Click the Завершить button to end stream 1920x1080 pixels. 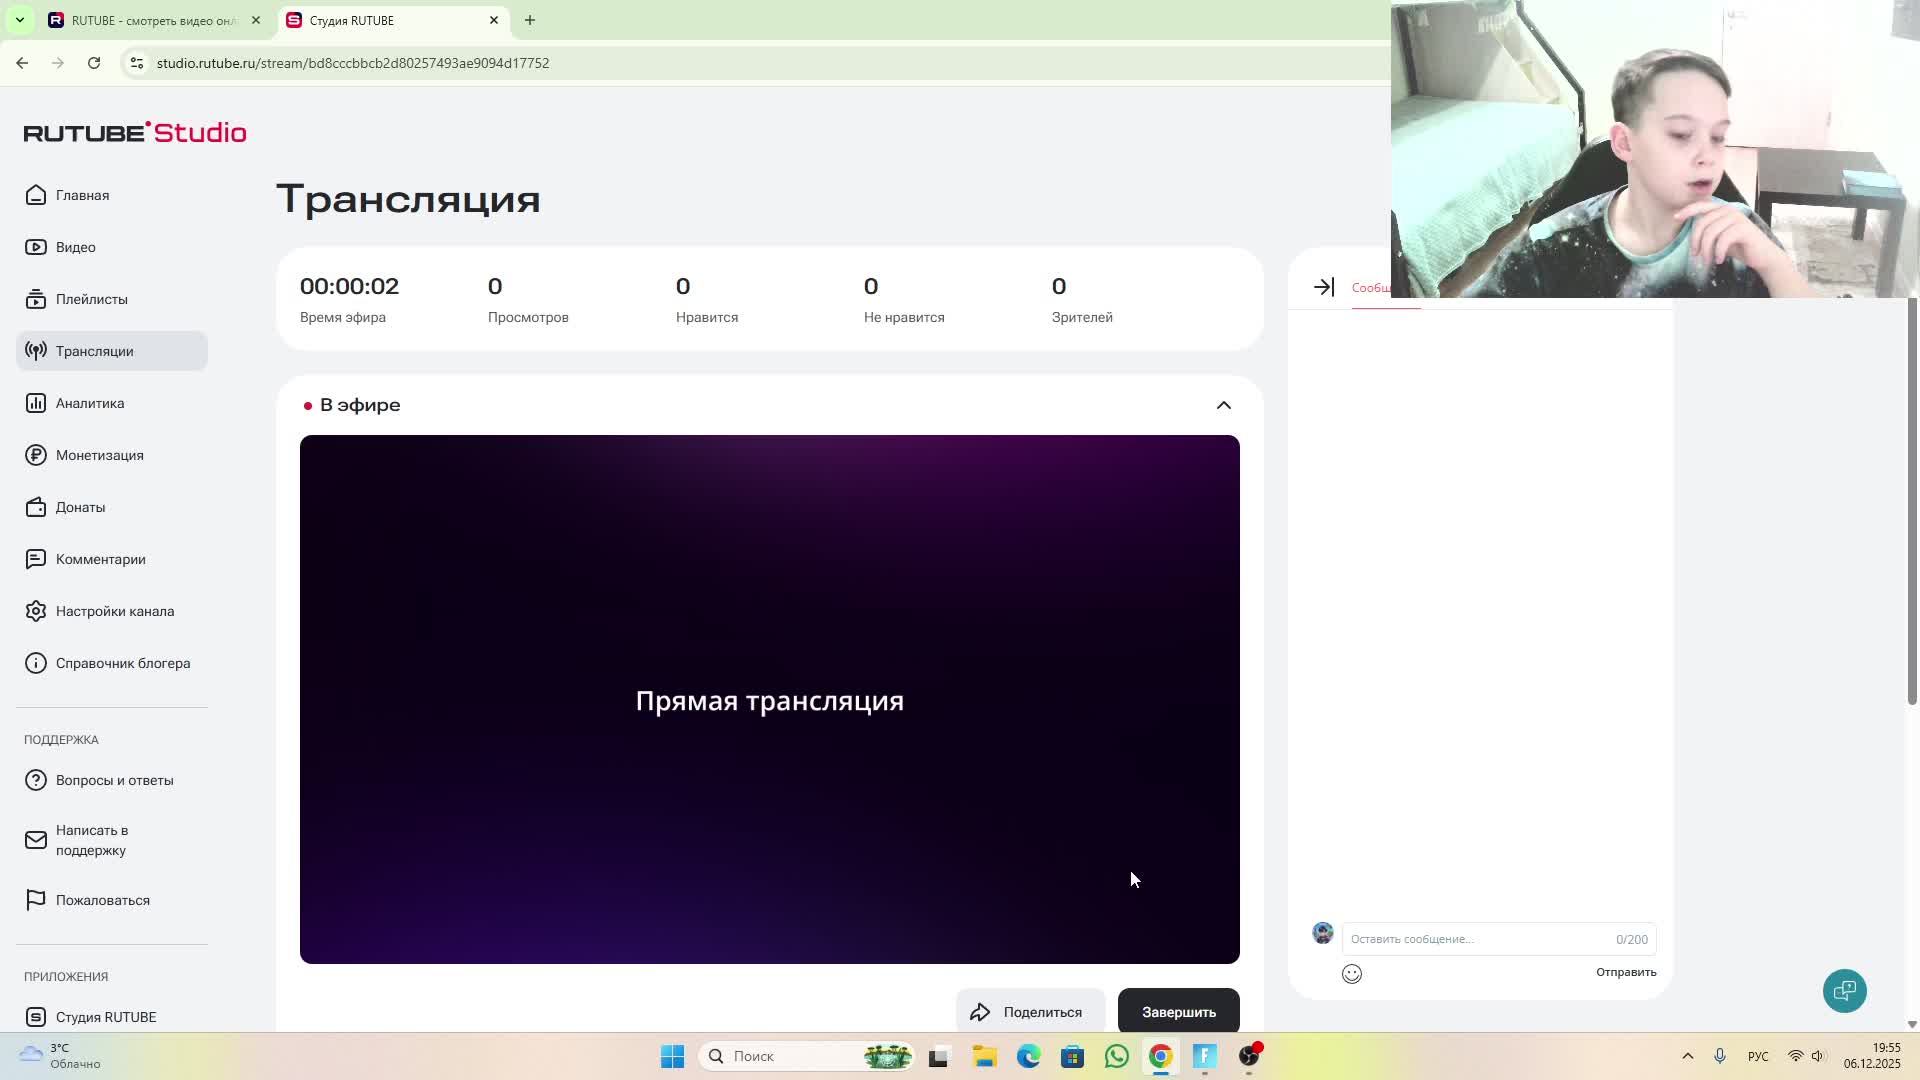tap(1178, 1011)
